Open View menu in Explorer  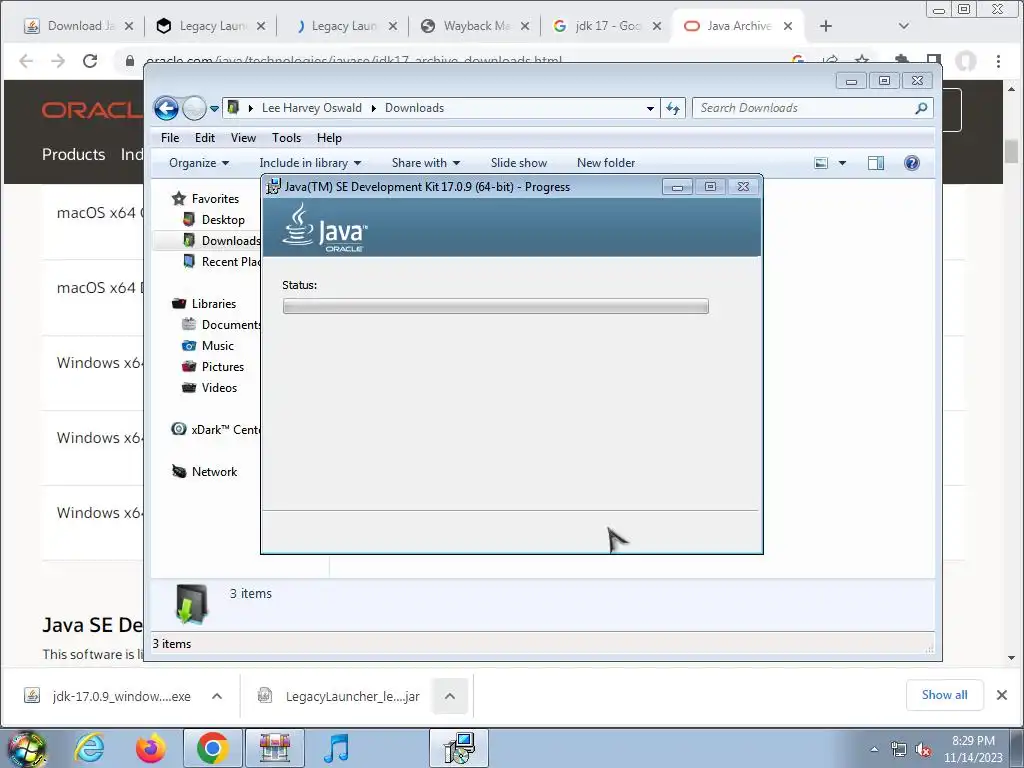click(243, 138)
